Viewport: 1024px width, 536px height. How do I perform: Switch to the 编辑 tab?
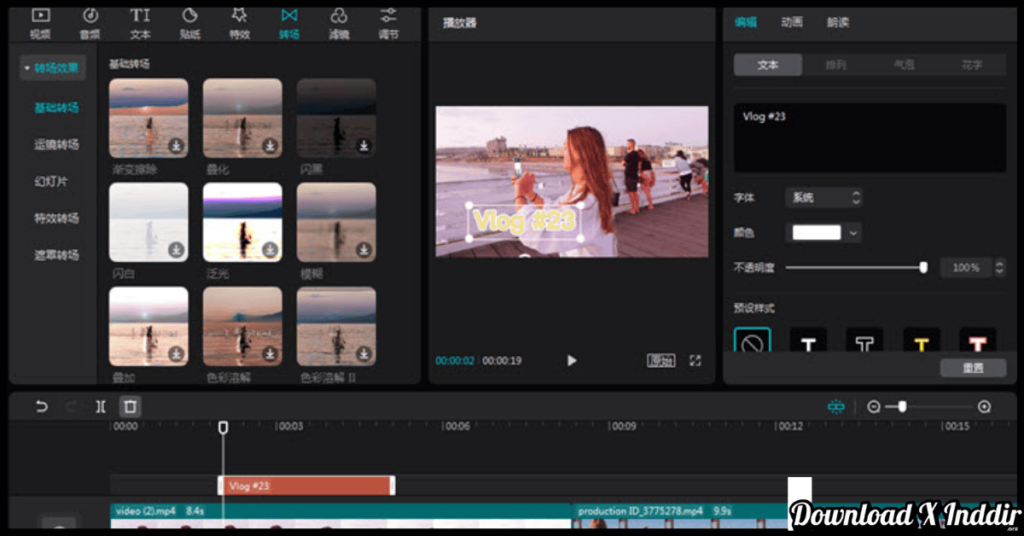745,22
